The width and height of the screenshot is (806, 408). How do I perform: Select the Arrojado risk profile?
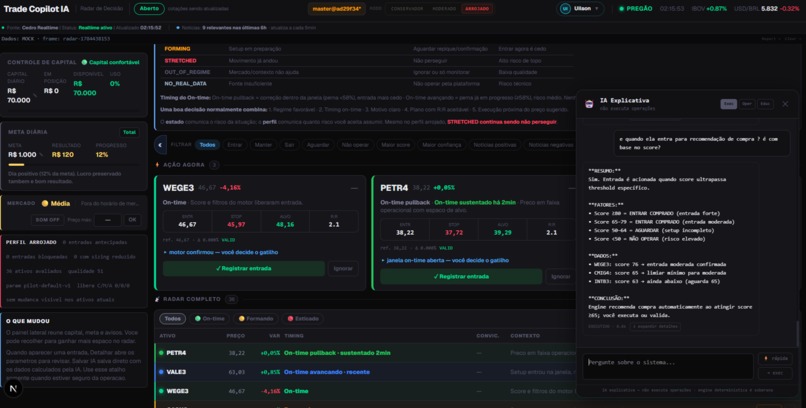(x=477, y=9)
